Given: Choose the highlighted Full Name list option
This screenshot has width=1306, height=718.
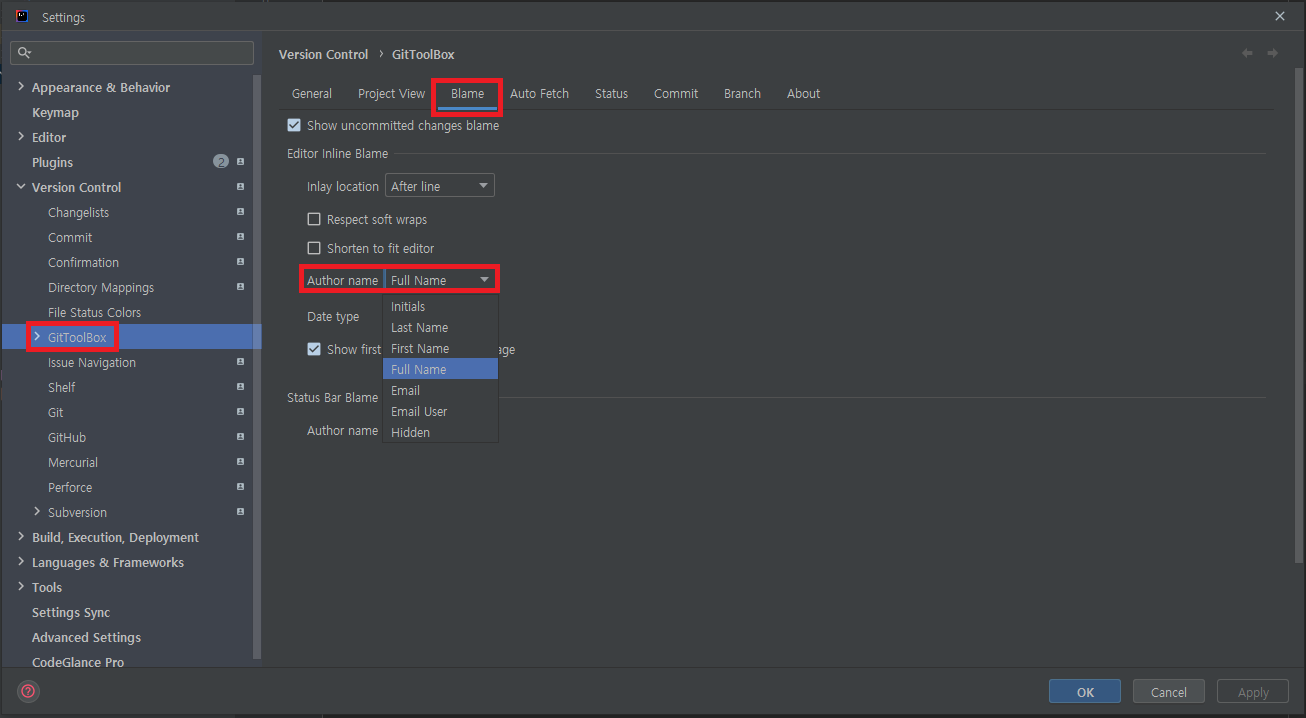Looking at the screenshot, I should pos(440,370).
